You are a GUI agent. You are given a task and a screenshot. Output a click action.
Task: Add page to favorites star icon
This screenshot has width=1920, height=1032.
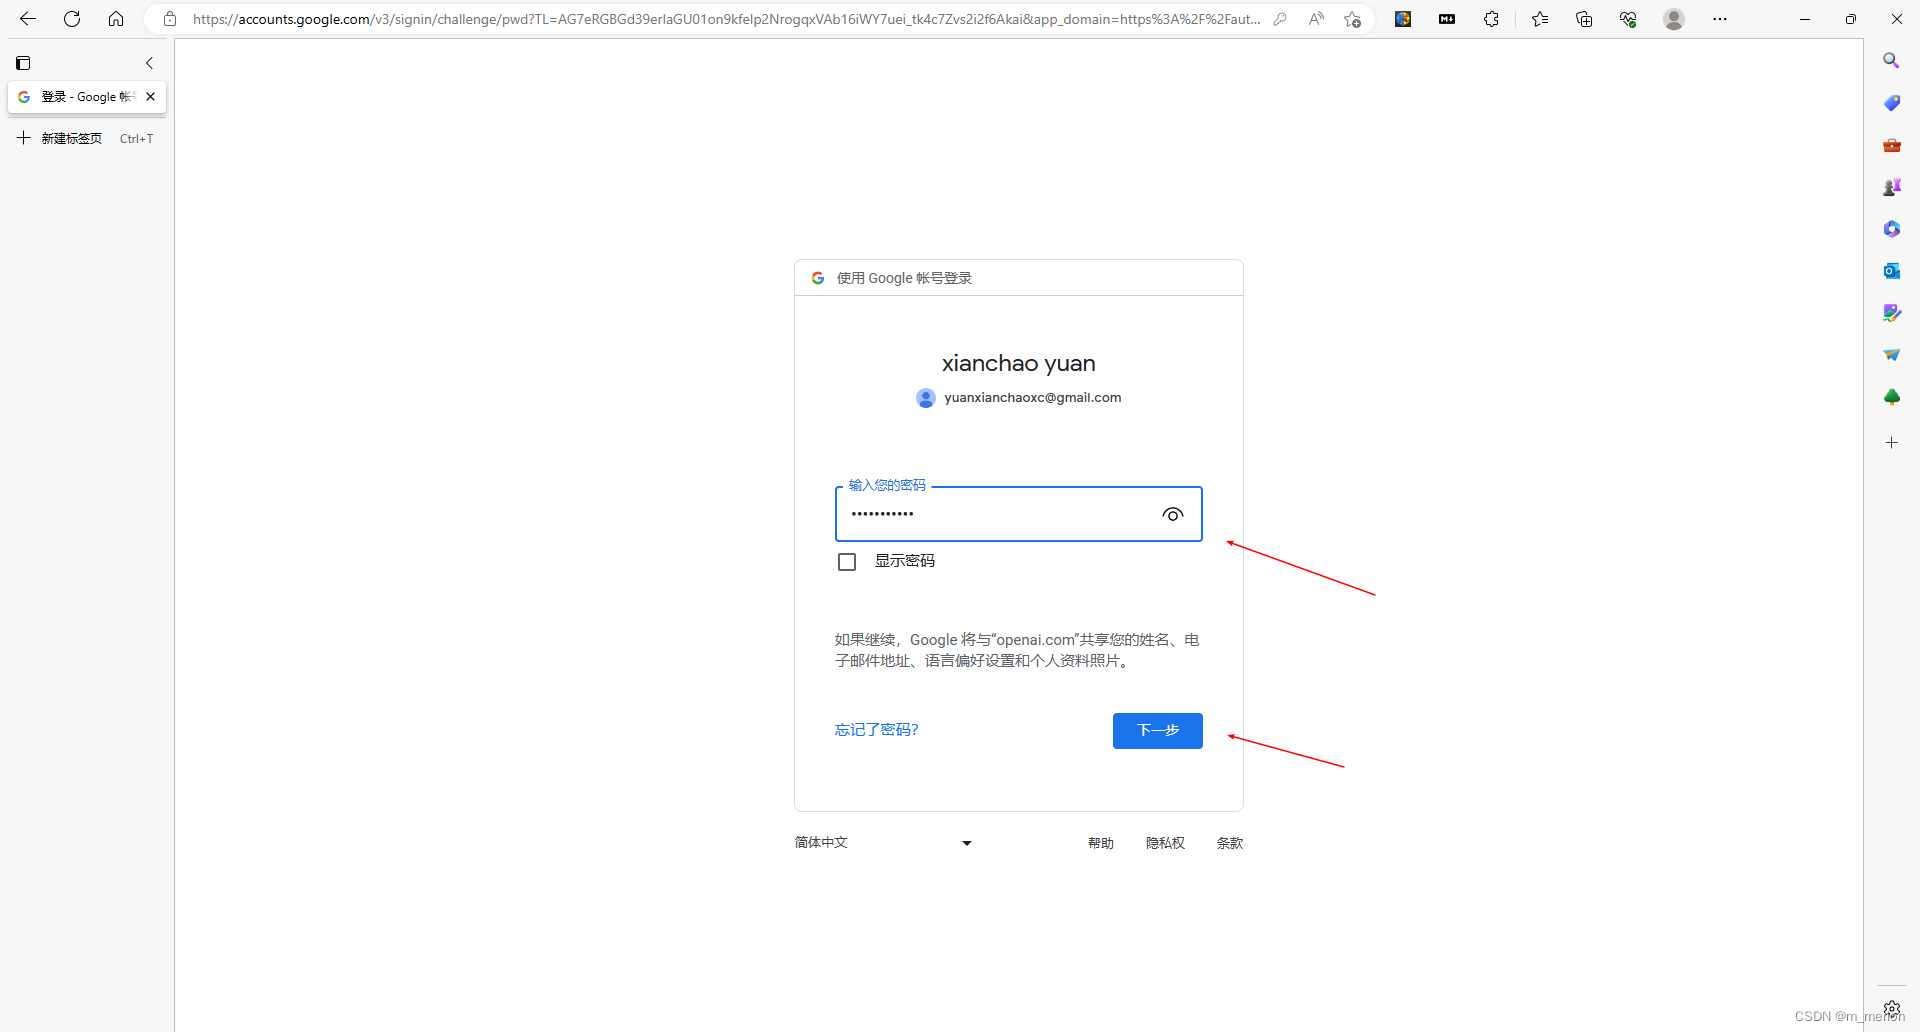(1352, 19)
